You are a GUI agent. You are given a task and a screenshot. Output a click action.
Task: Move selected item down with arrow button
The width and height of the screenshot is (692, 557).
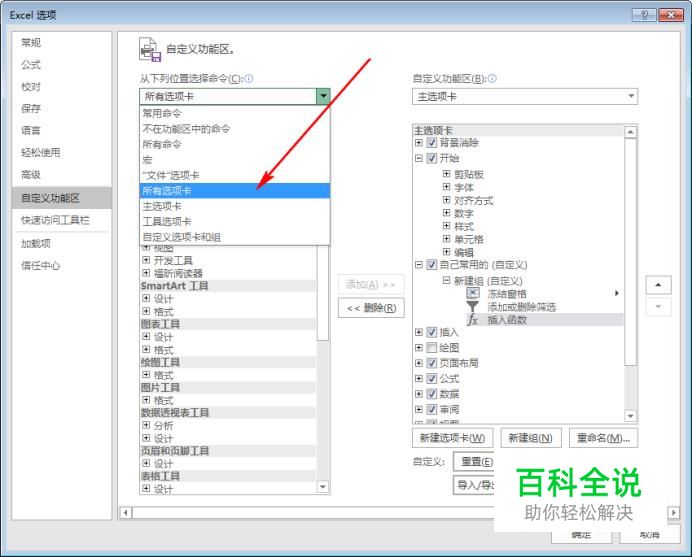pos(658,307)
